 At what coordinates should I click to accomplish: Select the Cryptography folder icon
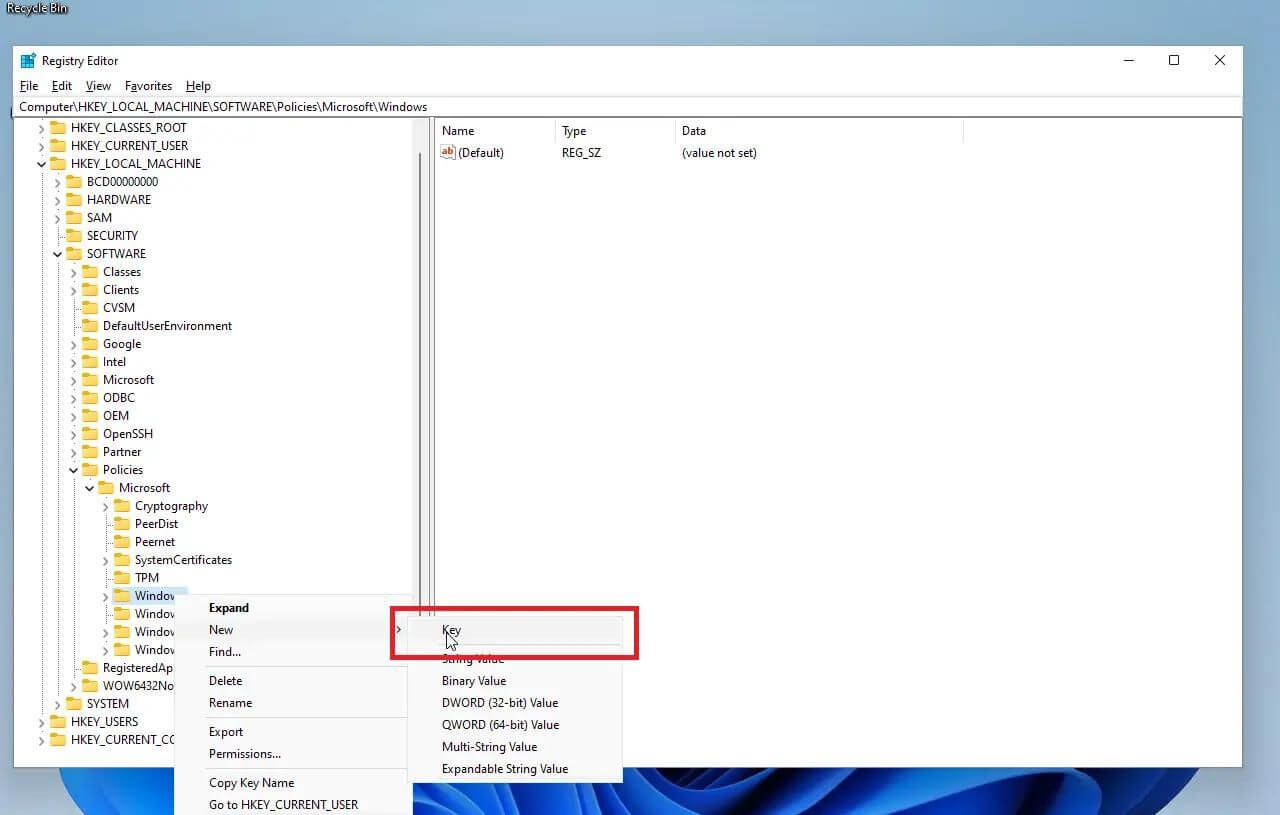coord(124,506)
